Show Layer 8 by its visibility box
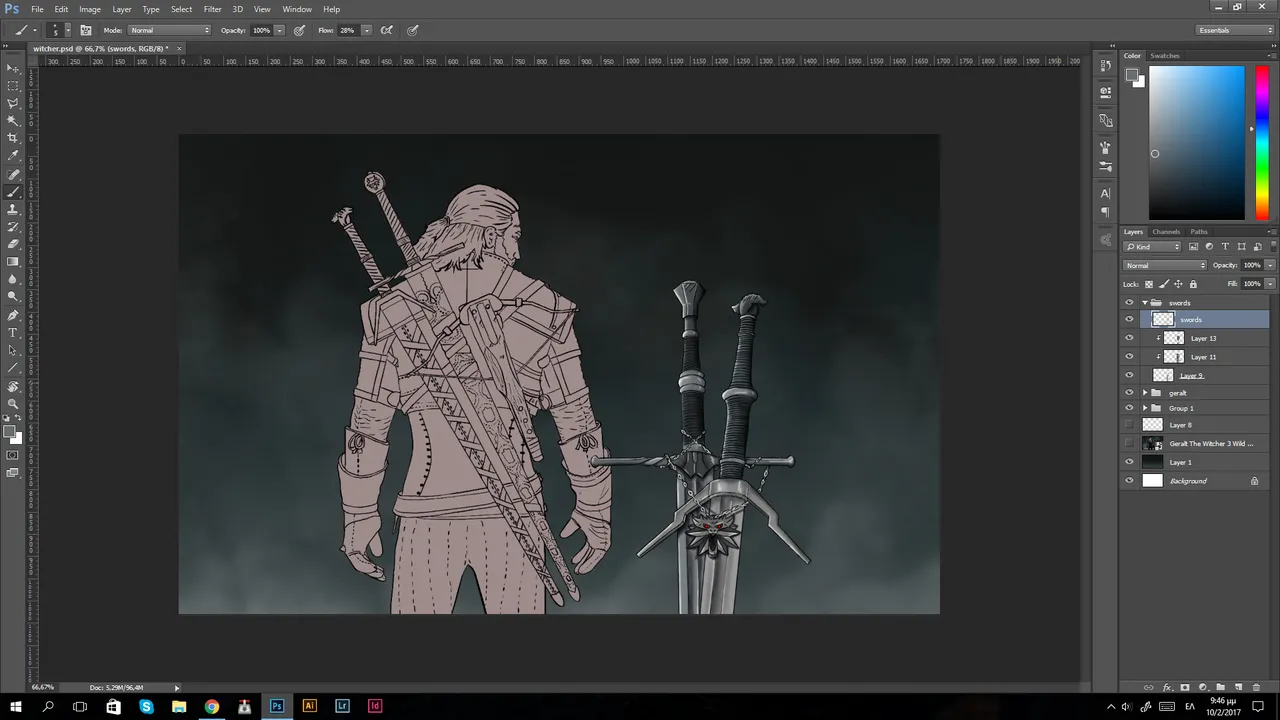The image size is (1280, 720). (x=1129, y=425)
